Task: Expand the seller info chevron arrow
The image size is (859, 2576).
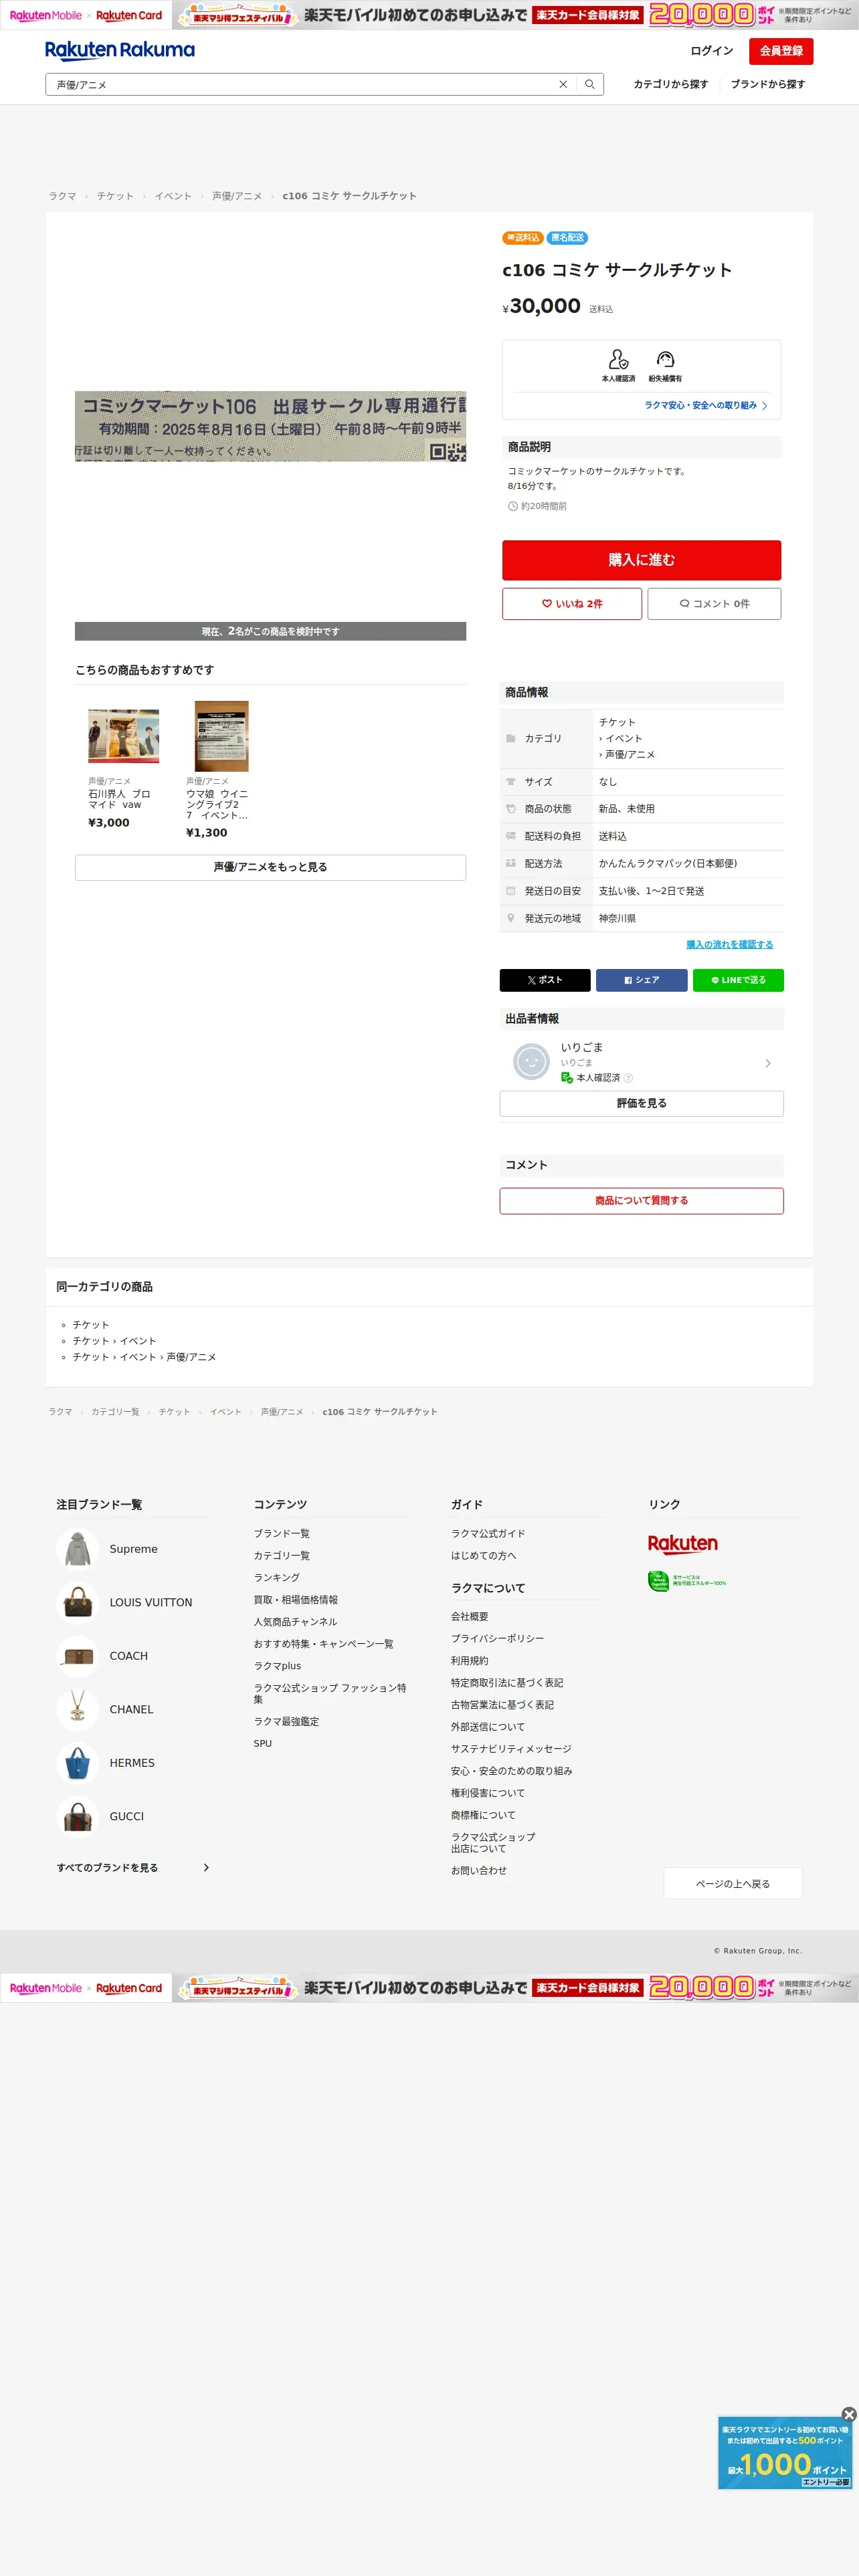Action: point(768,1063)
